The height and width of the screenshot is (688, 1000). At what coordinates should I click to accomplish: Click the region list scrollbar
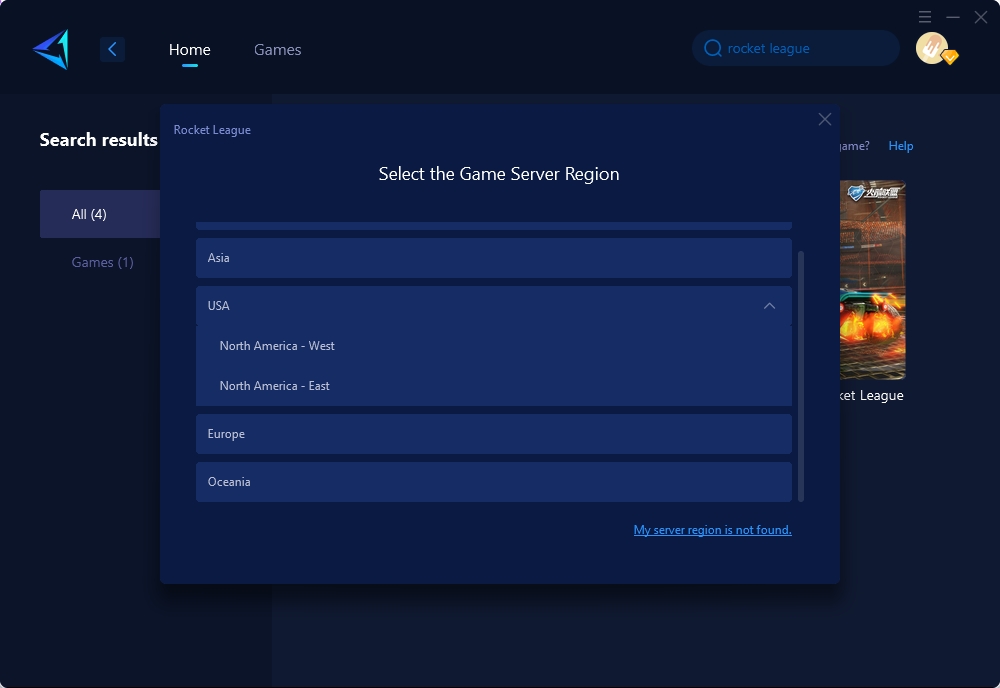pyautogui.click(x=801, y=376)
